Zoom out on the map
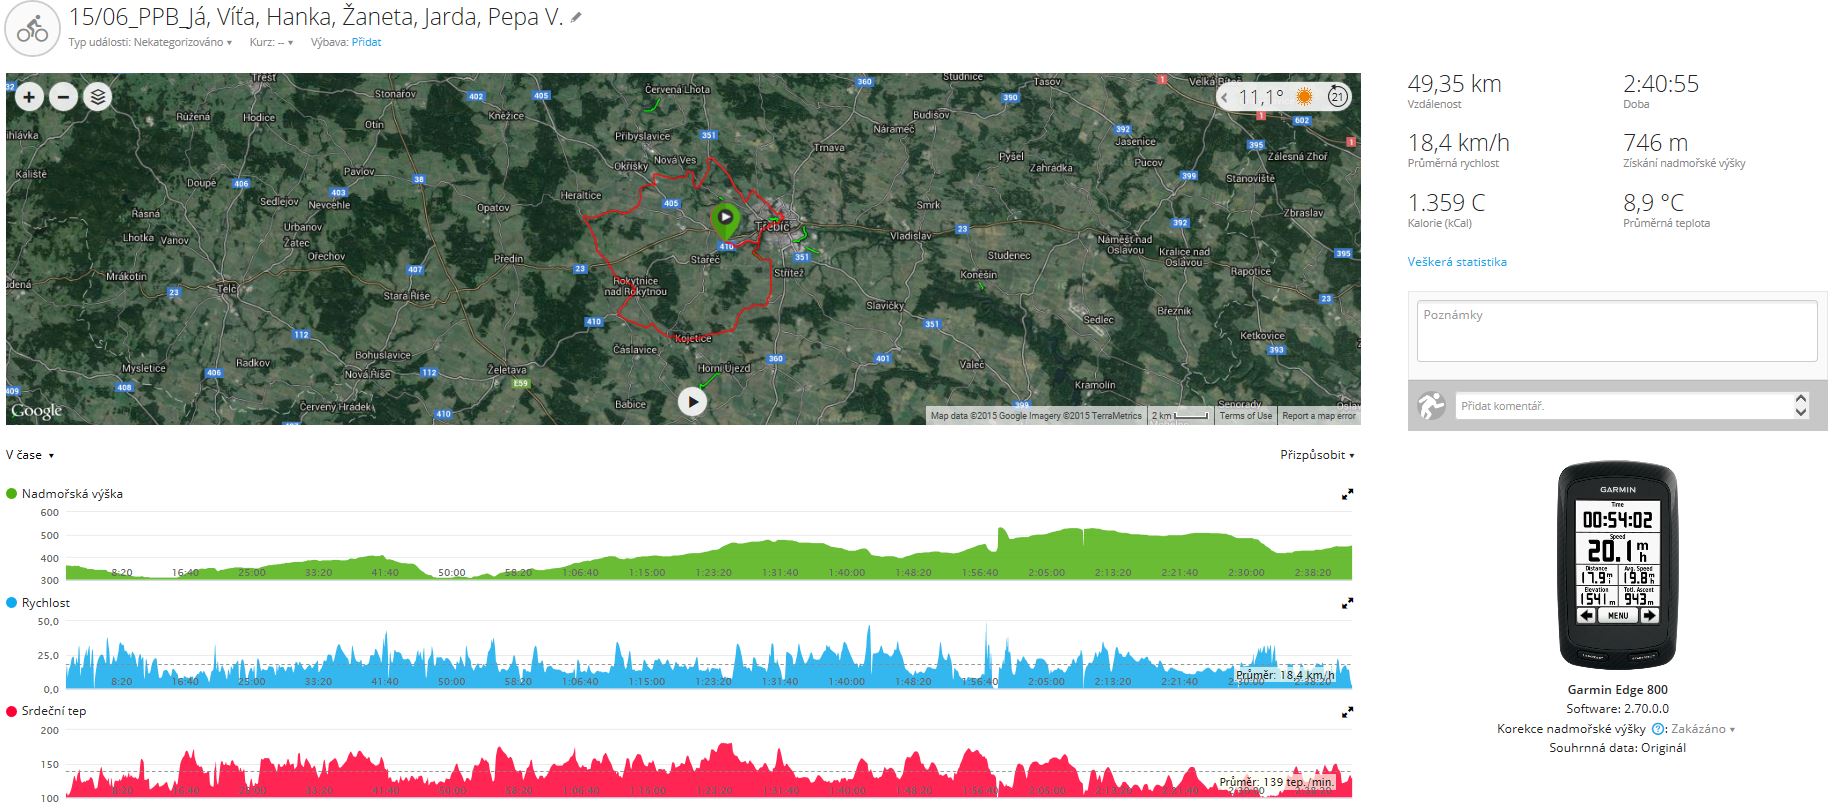The image size is (1842, 810). [x=63, y=97]
